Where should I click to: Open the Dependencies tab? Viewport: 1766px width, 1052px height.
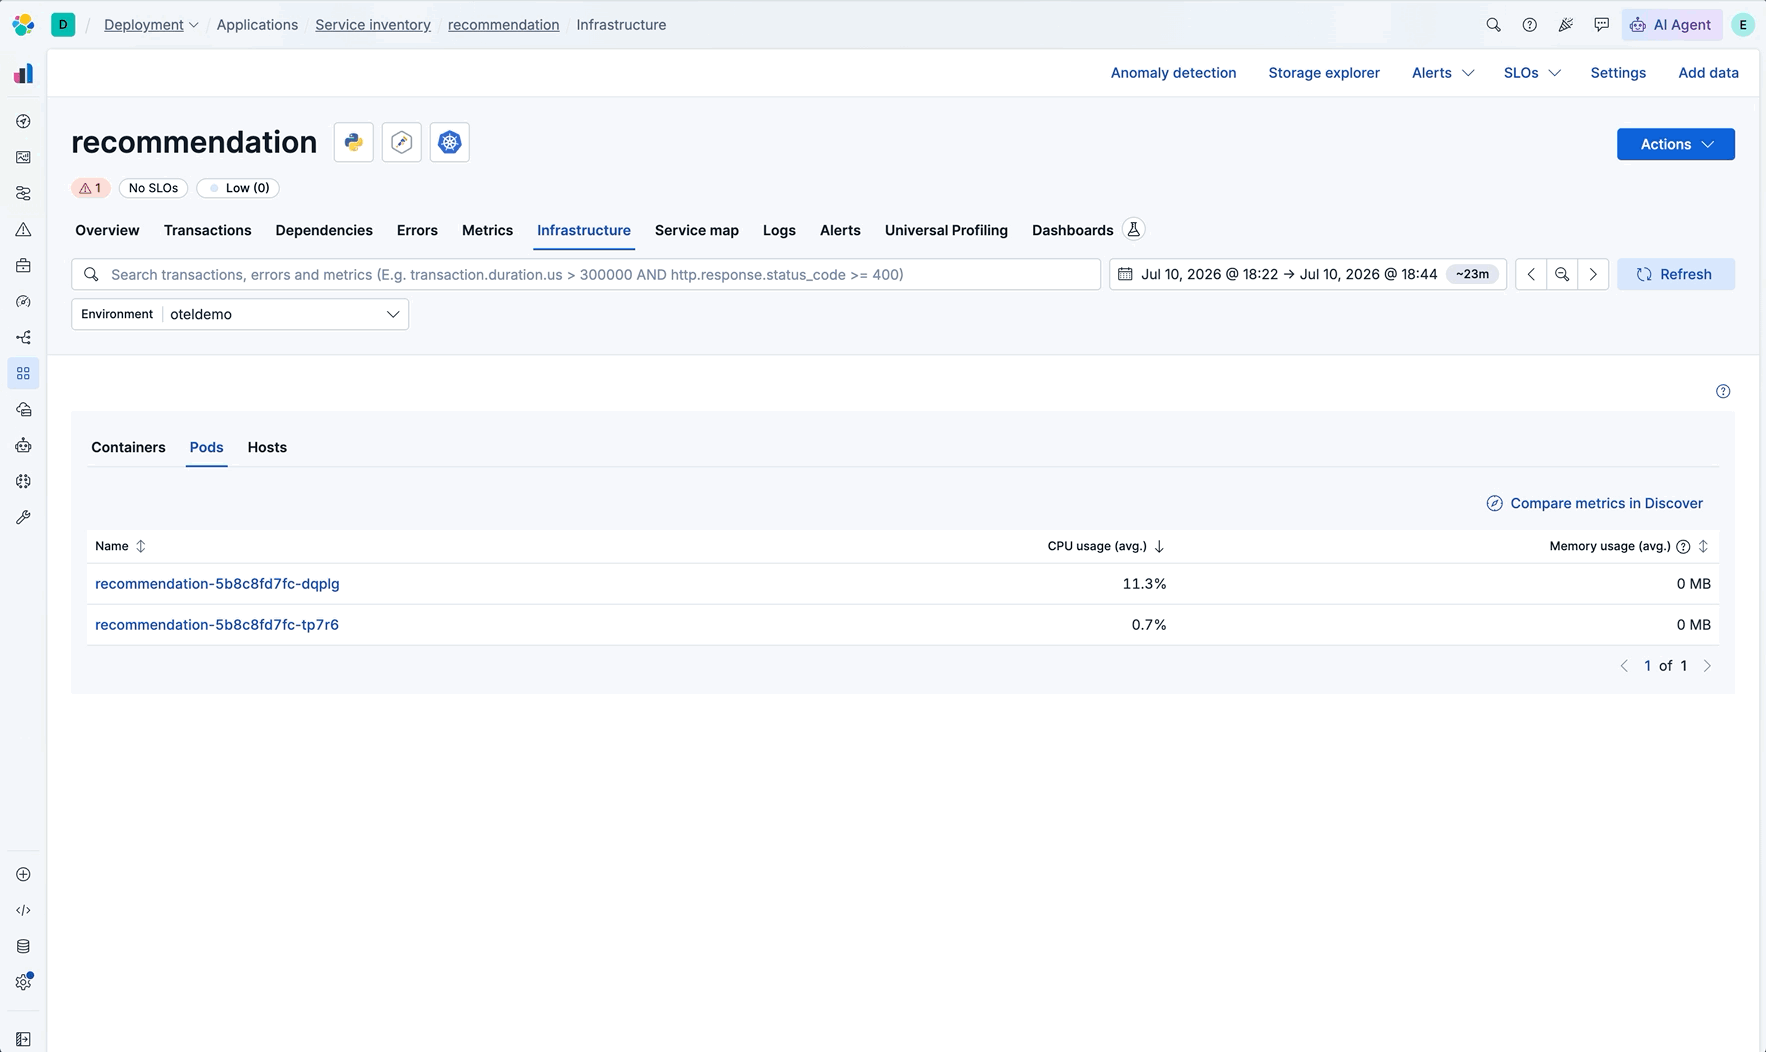pos(324,230)
